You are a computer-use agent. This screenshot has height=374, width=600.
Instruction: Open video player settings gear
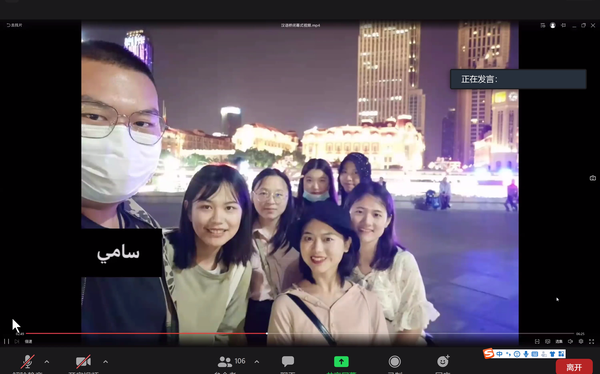pos(581,341)
